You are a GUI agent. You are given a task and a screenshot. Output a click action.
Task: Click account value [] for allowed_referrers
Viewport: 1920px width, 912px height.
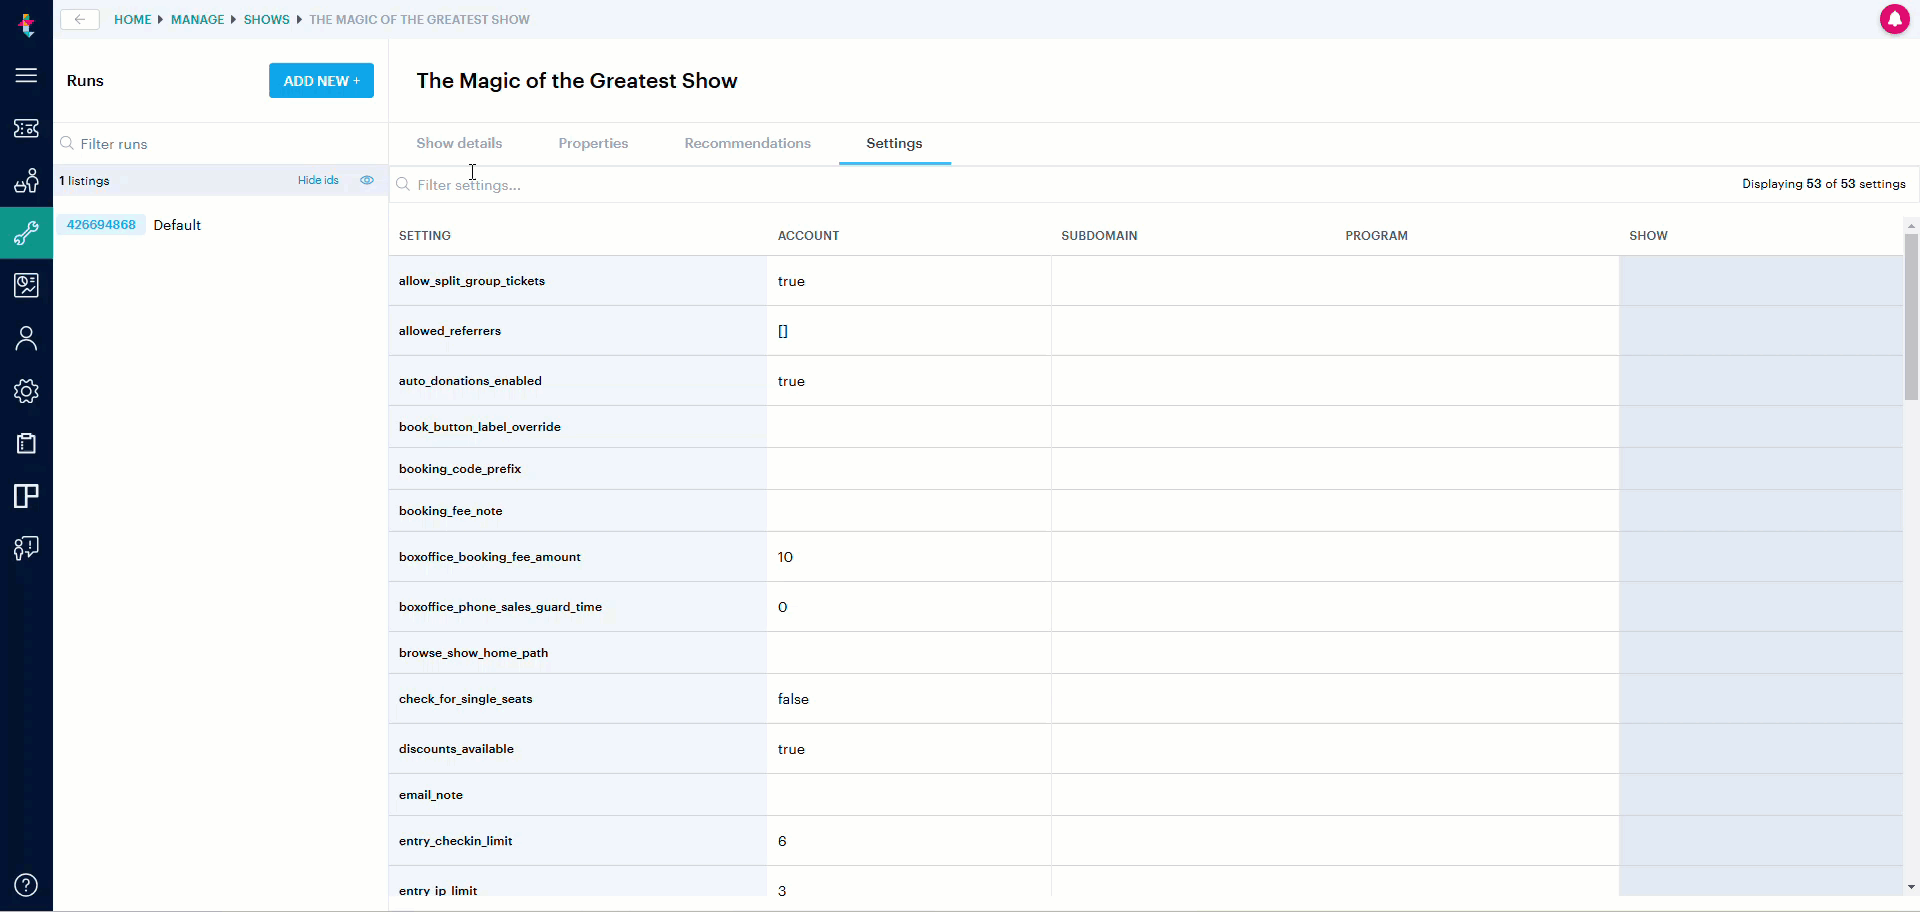coord(783,331)
